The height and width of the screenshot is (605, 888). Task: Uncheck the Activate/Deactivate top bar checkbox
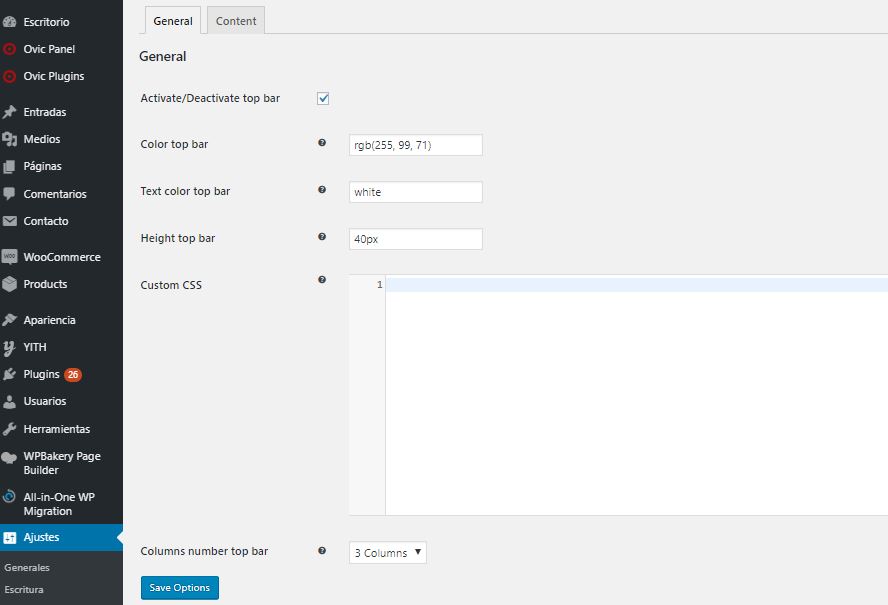tap(323, 99)
